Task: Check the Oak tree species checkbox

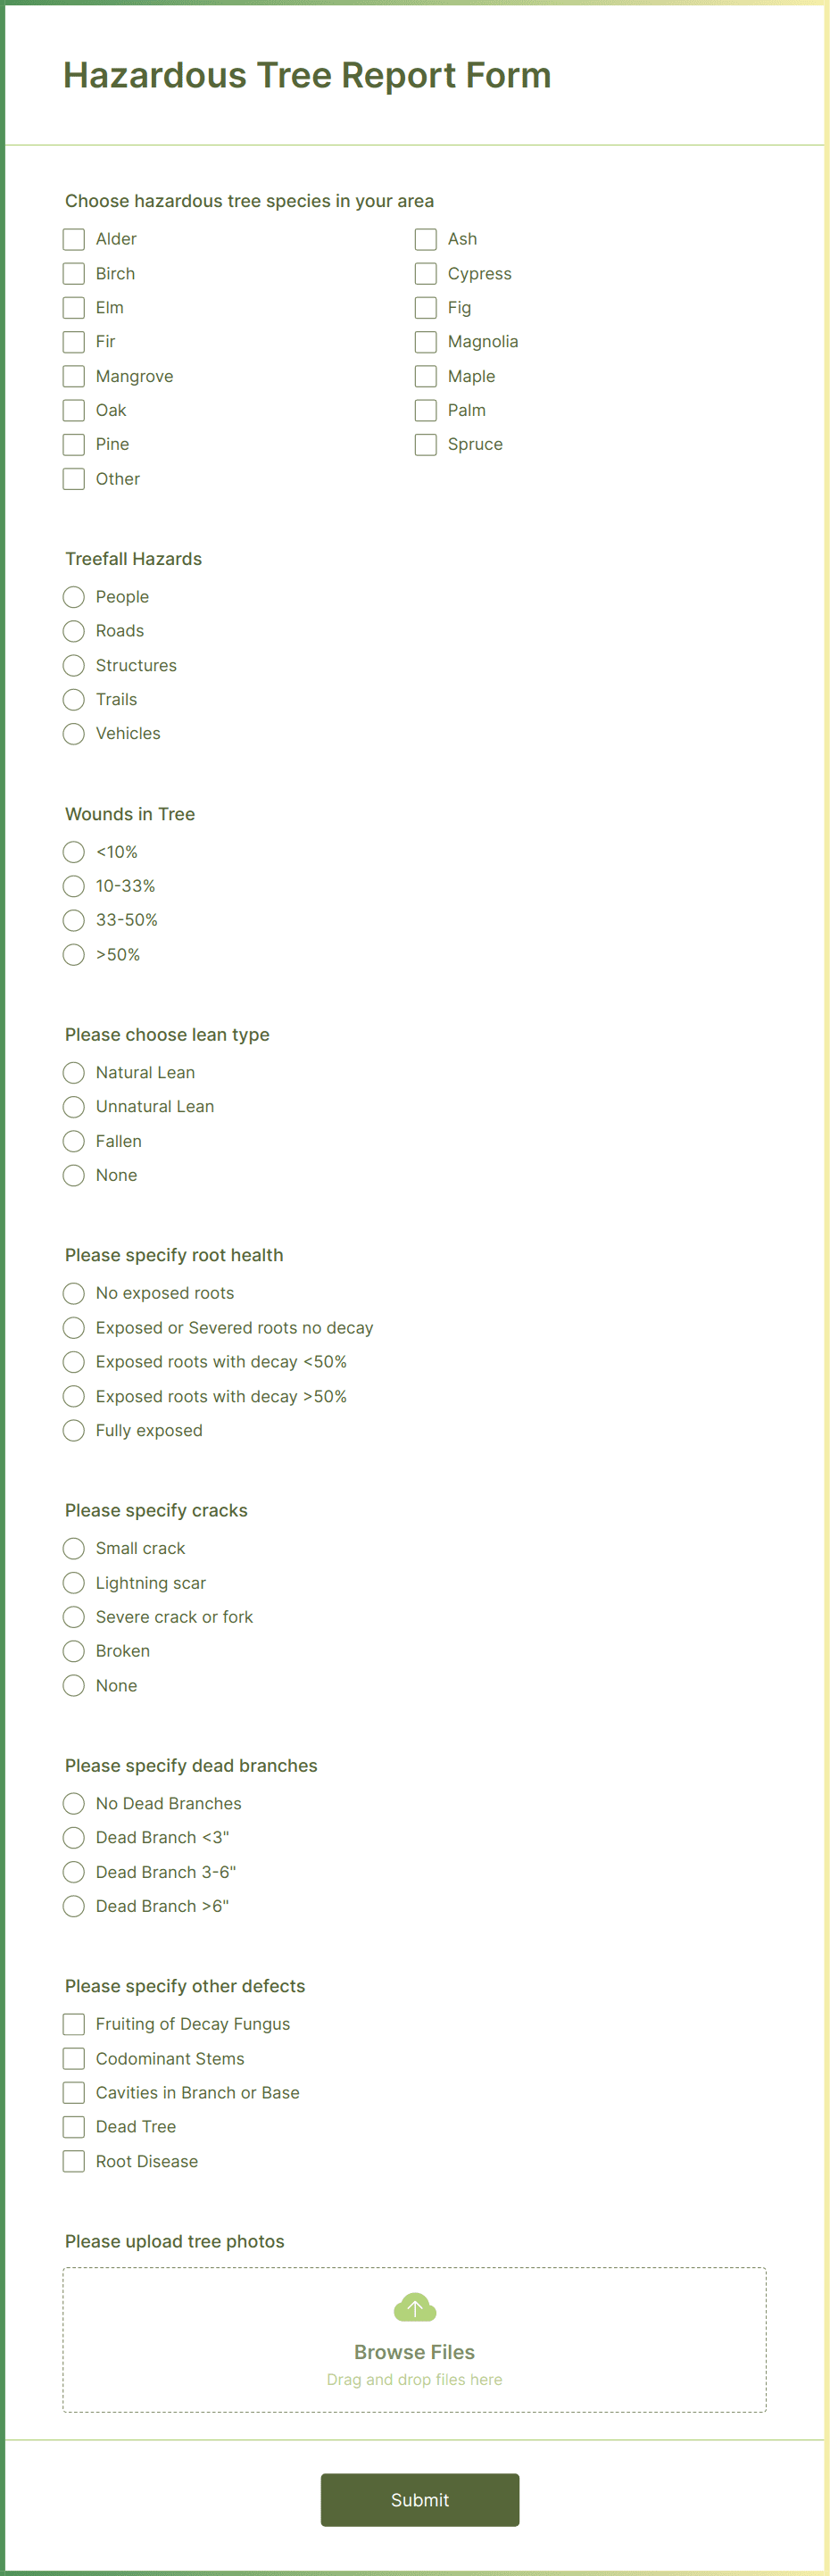Action: click(x=73, y=410)
